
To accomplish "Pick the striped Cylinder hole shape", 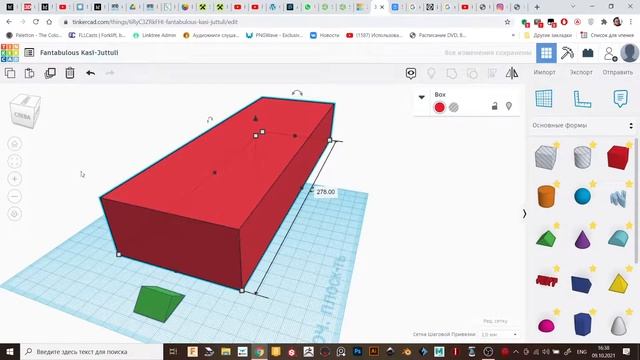I will [582, 158].
